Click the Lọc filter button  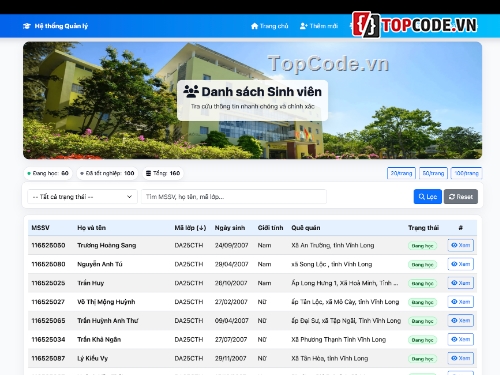tap(428, 197)
